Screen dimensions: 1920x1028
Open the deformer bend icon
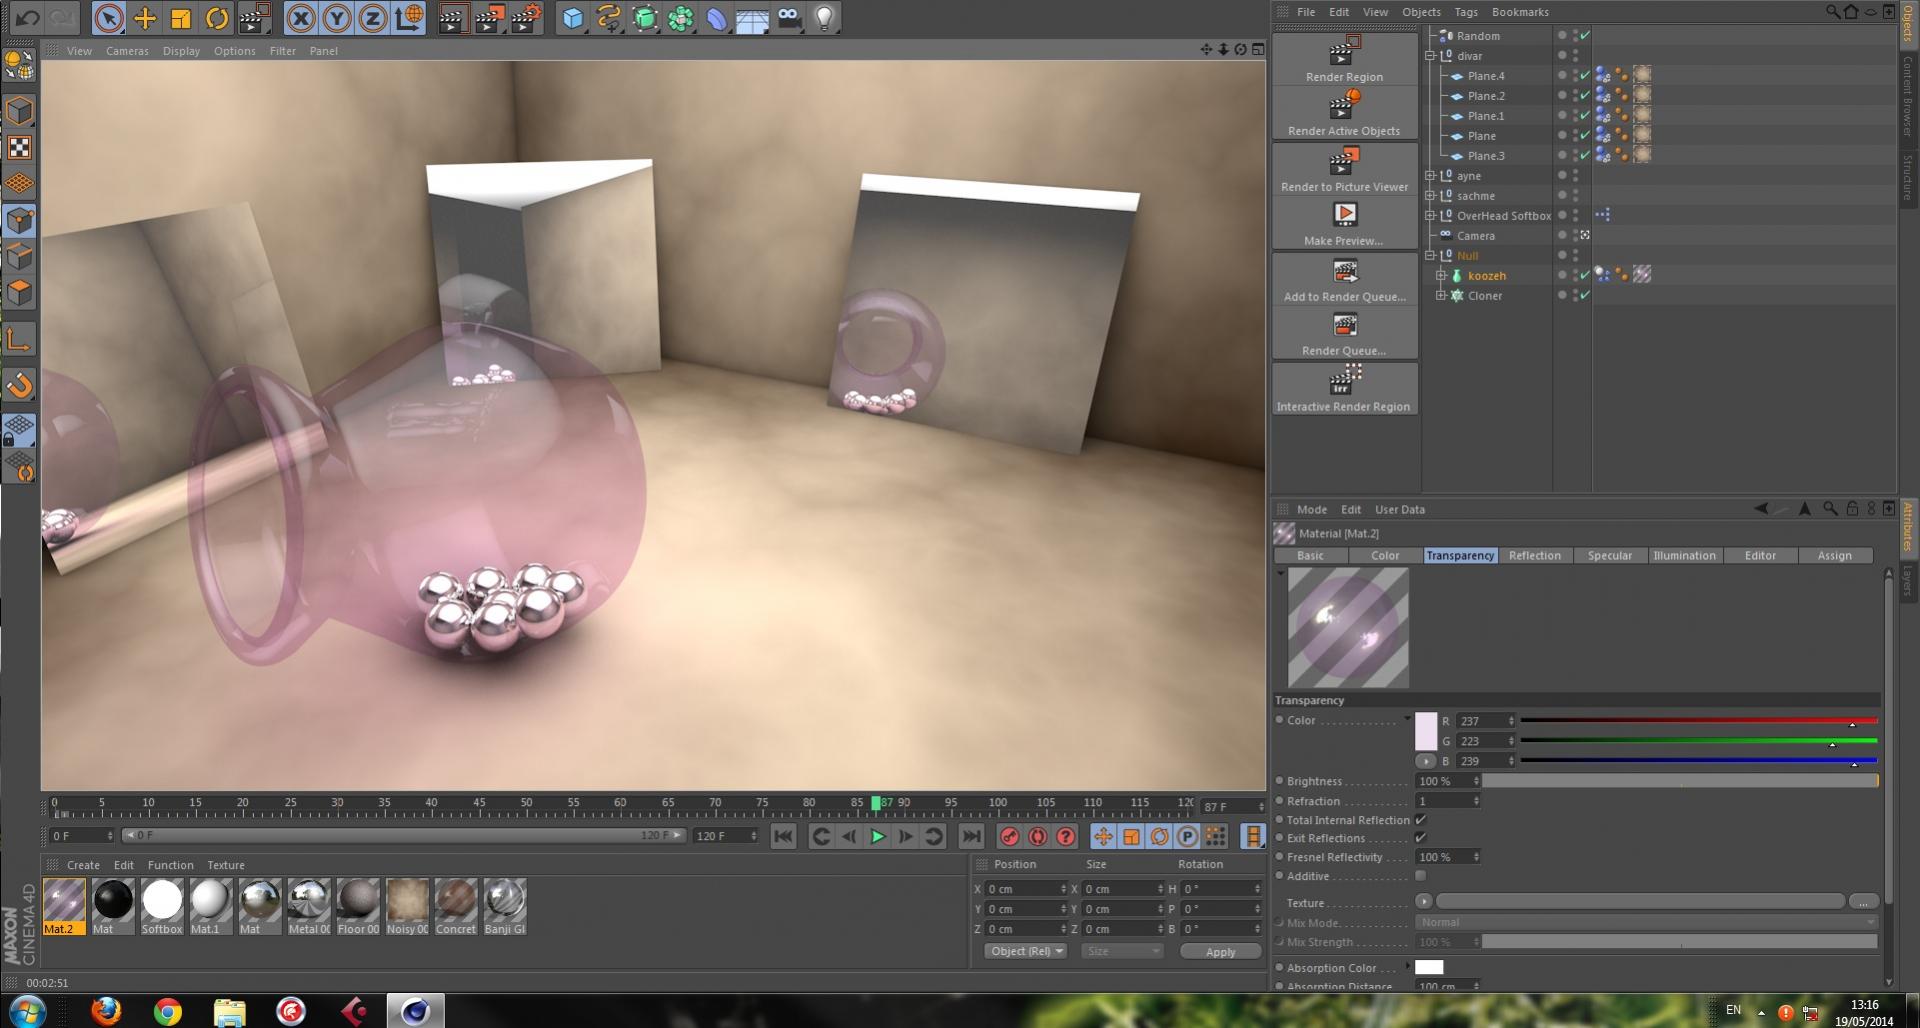(x=717, y=18)
